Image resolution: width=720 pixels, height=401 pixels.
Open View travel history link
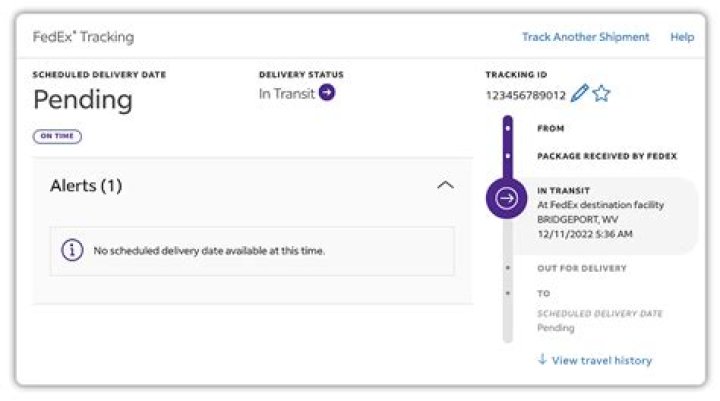tap(602, 361)
